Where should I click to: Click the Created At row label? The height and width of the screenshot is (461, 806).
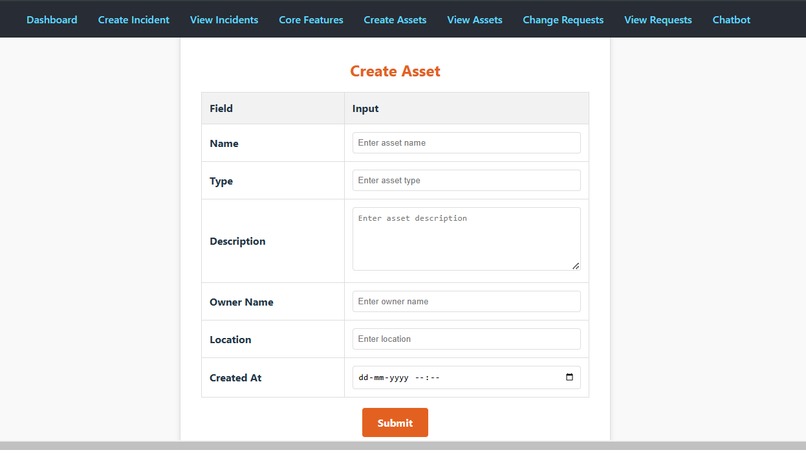tap(235, 378)
